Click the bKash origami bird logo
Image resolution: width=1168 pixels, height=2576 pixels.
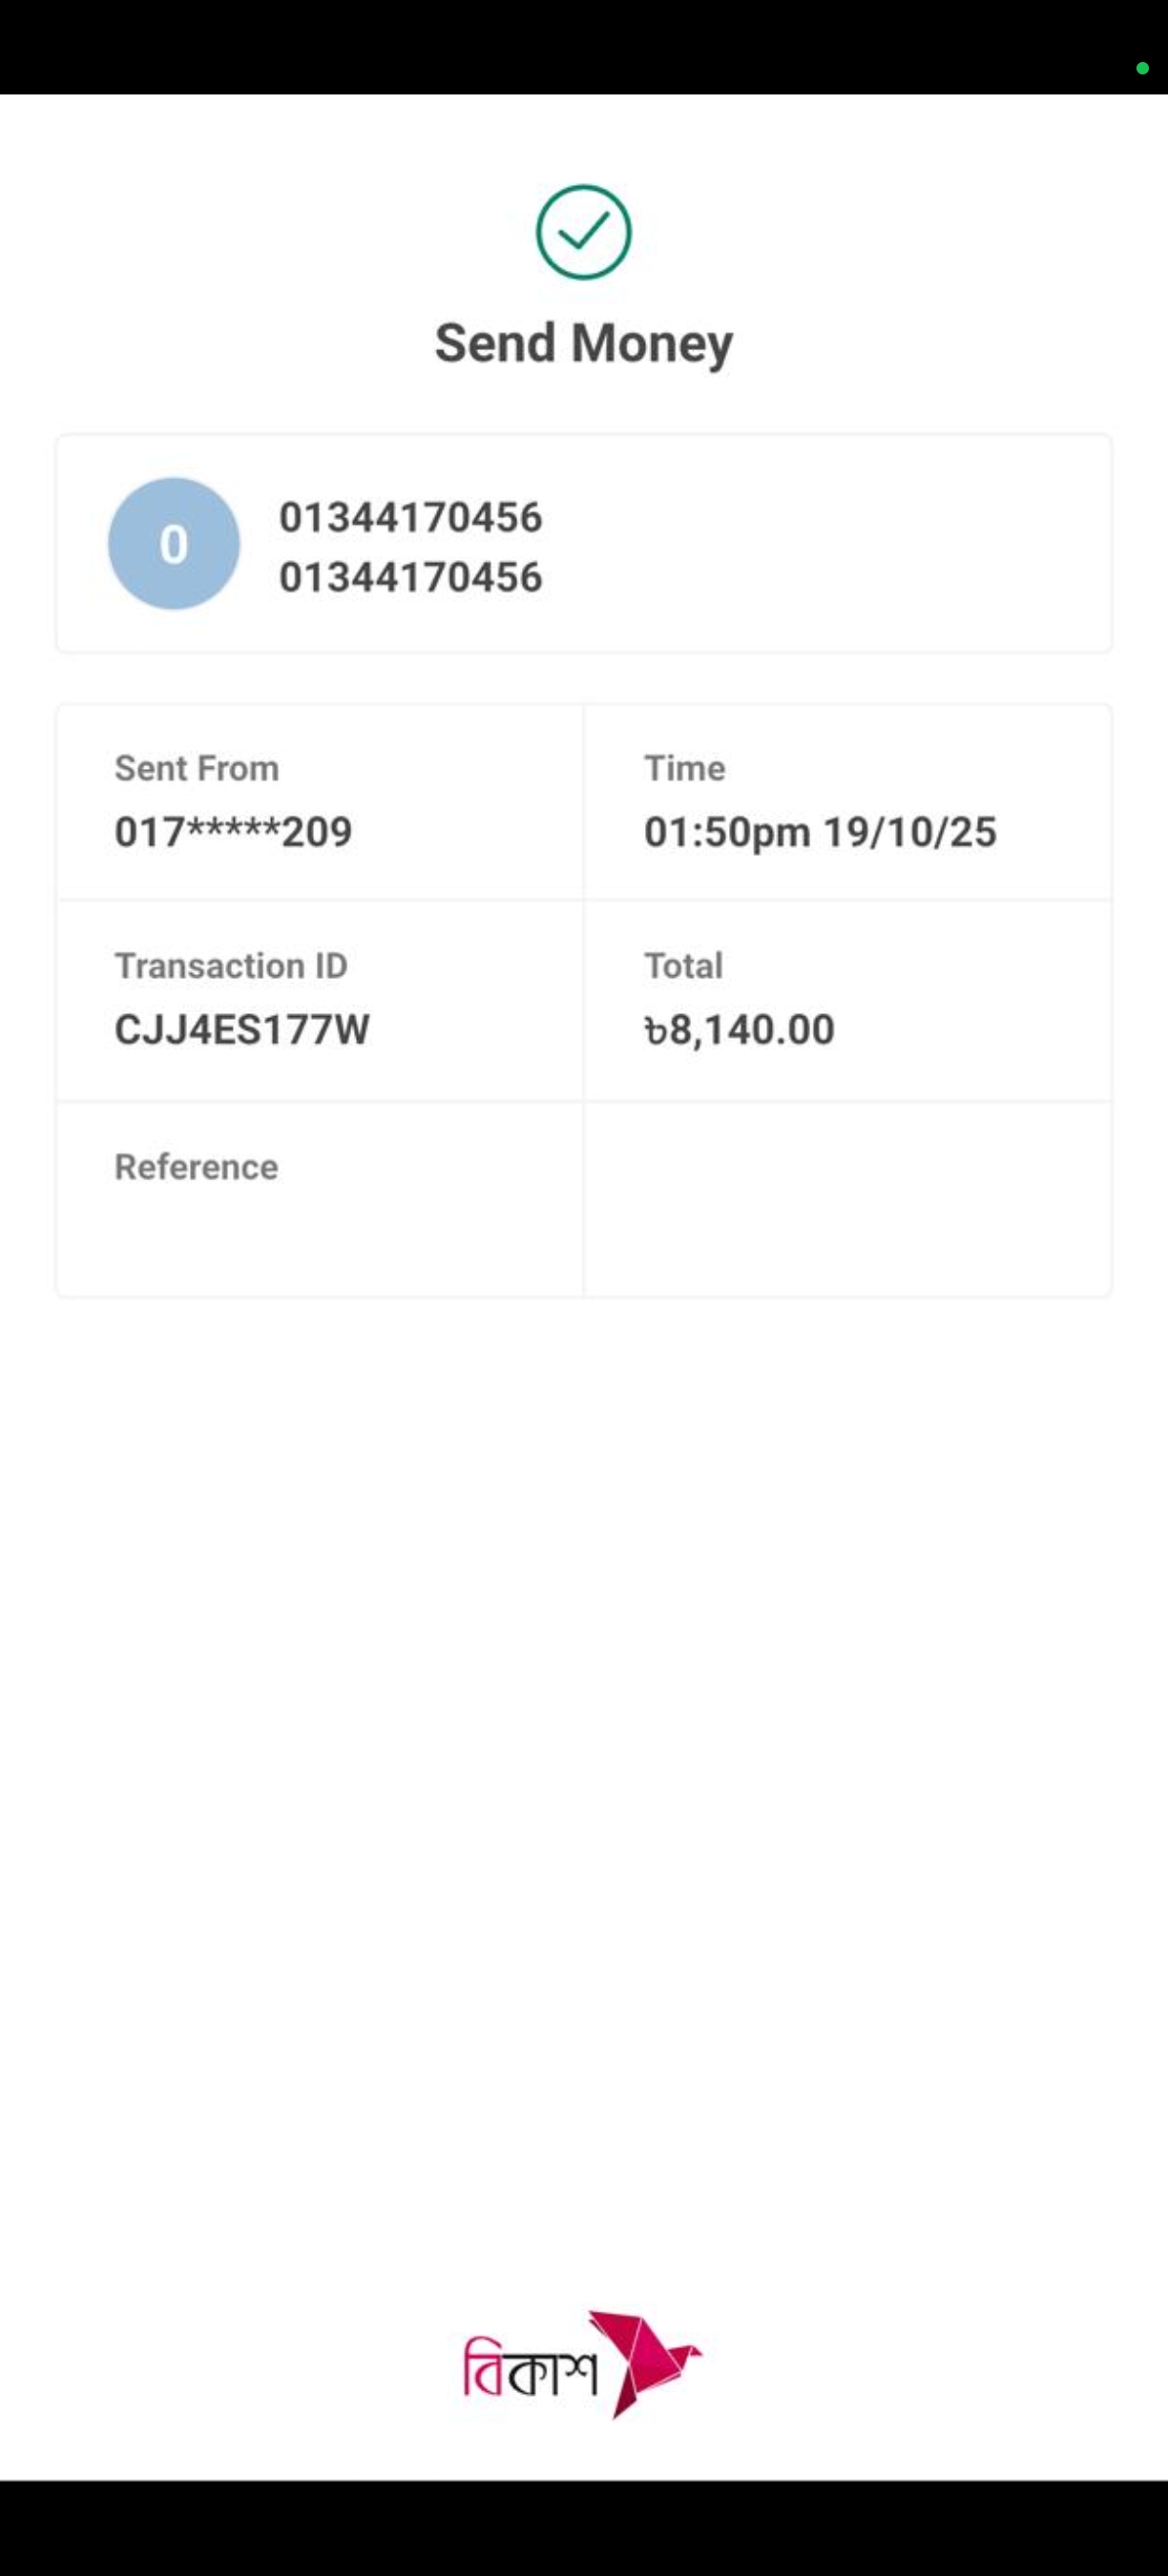point(644,2362)
